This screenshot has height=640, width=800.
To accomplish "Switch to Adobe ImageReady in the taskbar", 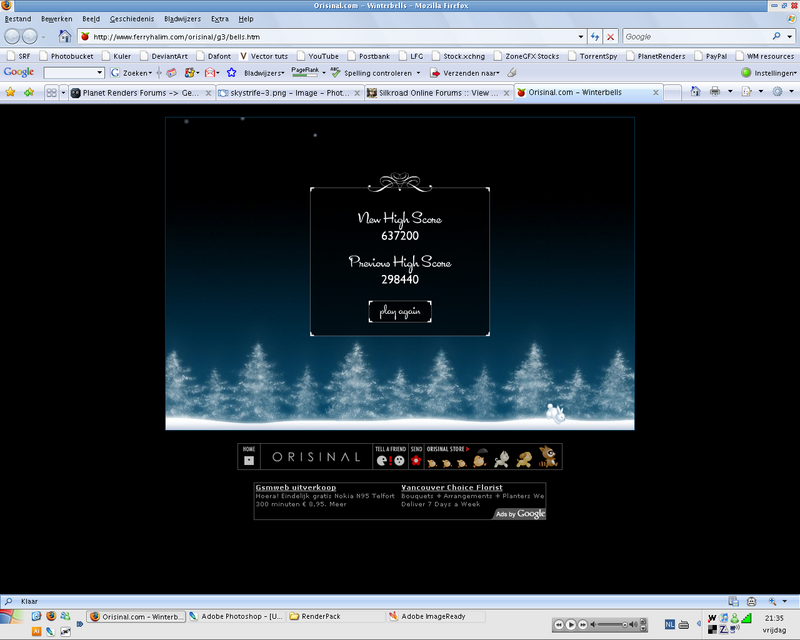I will (435, 616).
